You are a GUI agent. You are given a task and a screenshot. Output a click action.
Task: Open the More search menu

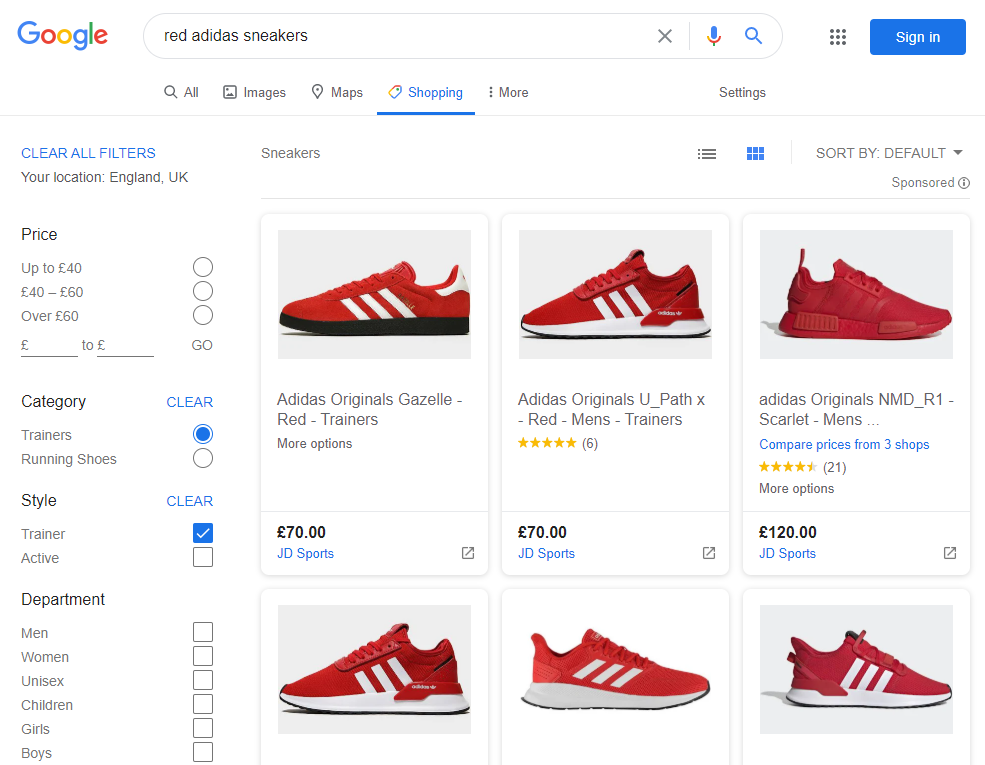(x=508, y=92)
